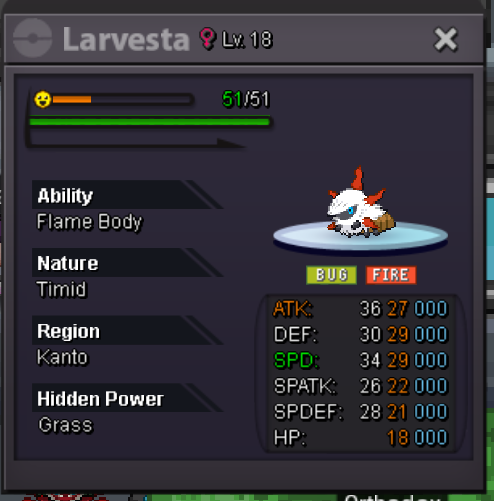Select the Nature header
This screenshot has width=494, height=501.
pos(127,263)
